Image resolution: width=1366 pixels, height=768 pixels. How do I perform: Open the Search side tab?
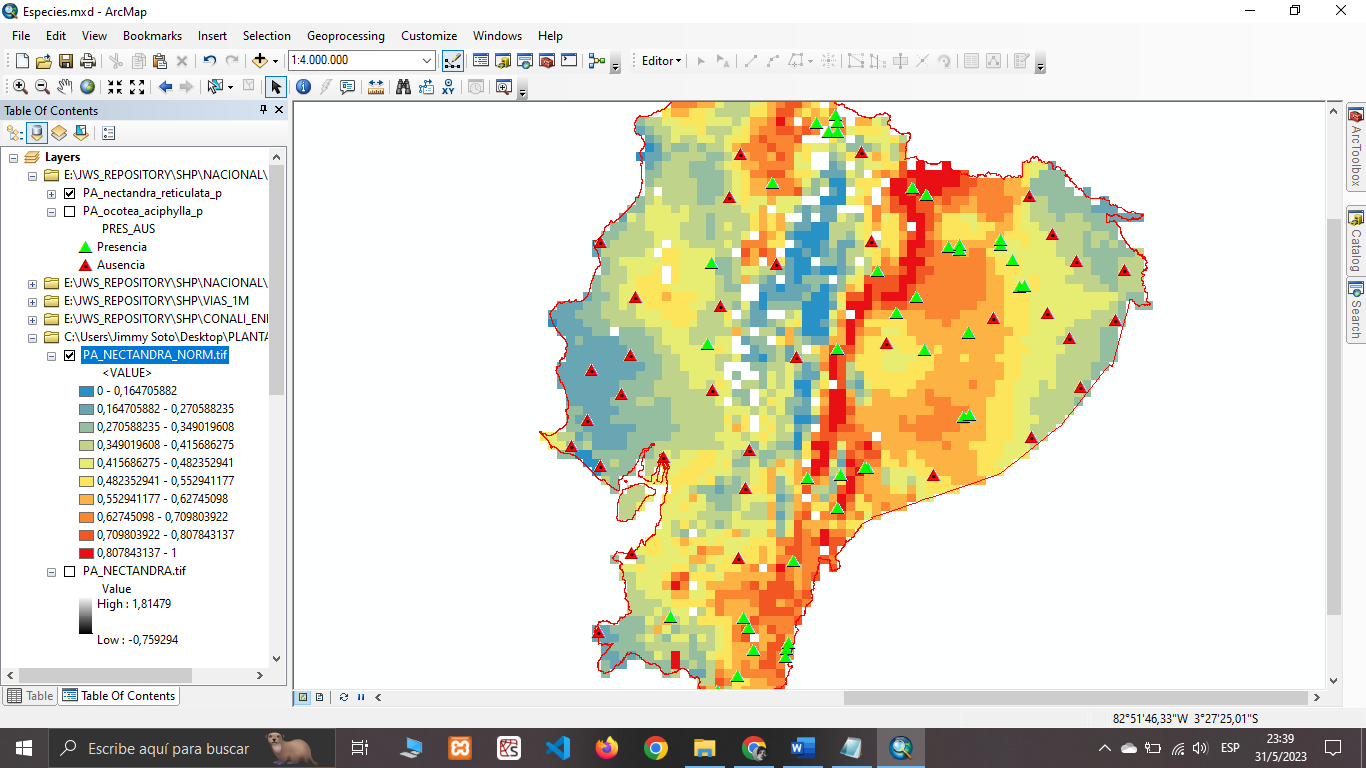point(1356,311)
